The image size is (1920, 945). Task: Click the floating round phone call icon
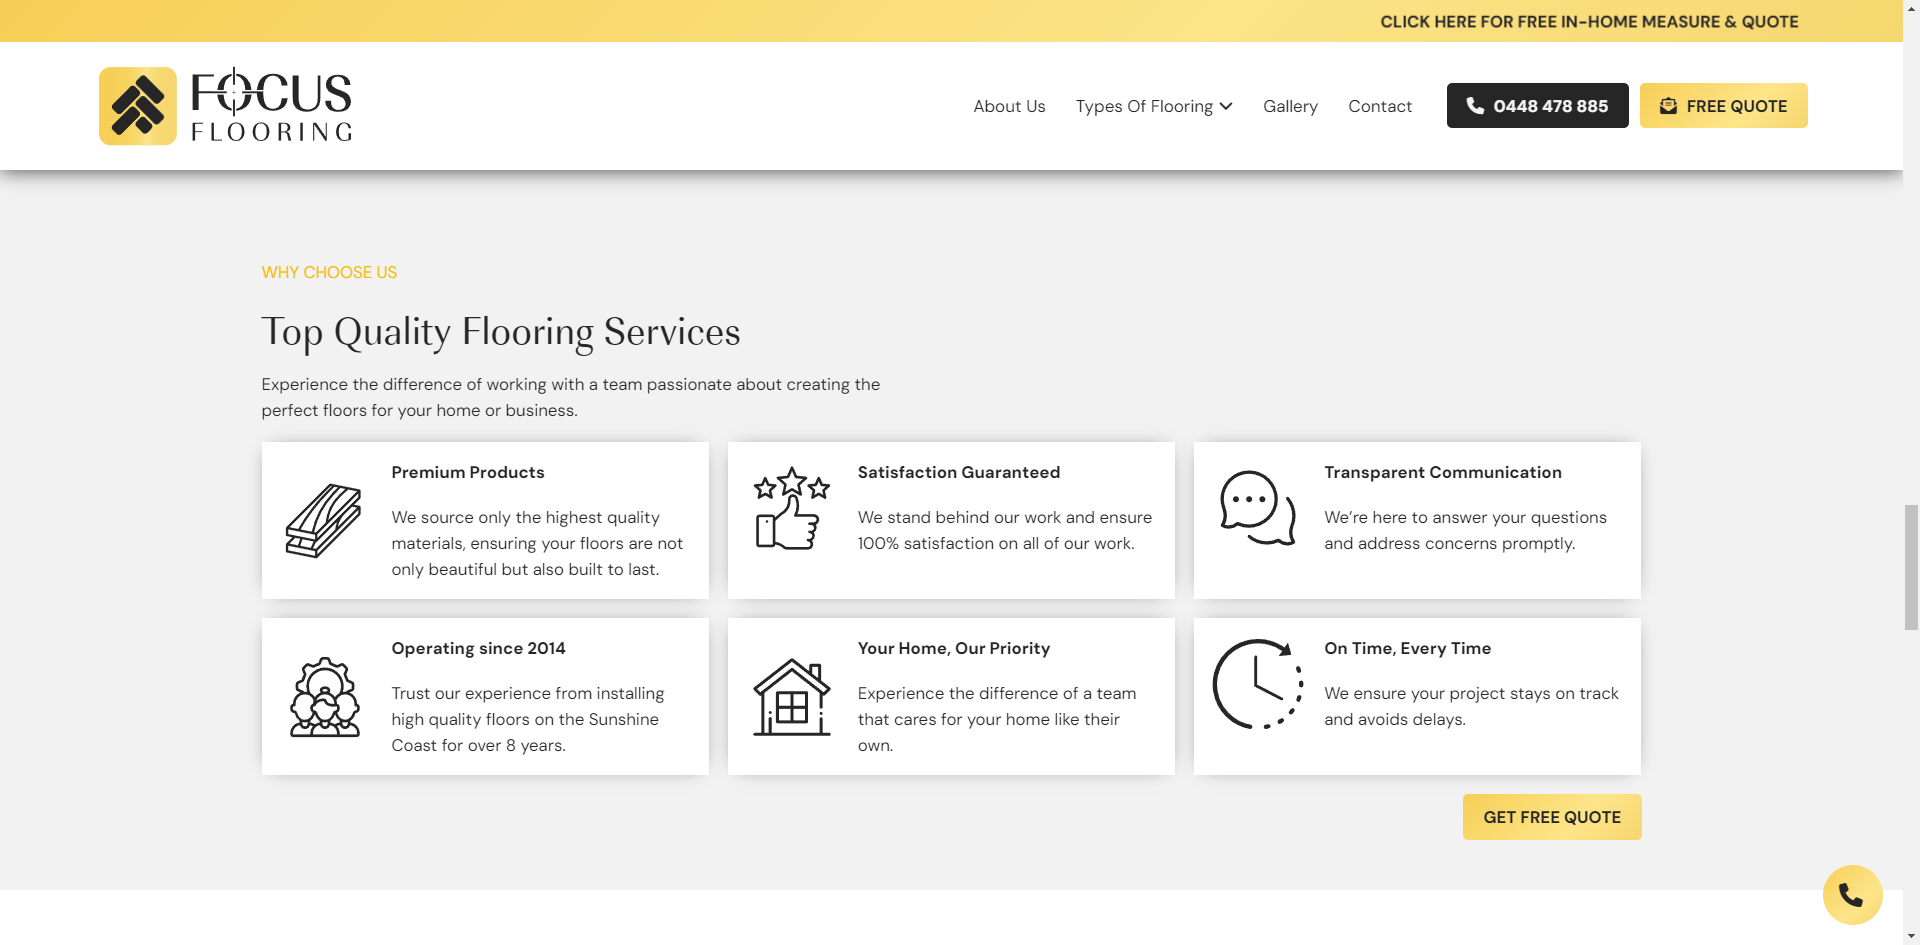coord(1852,895)
